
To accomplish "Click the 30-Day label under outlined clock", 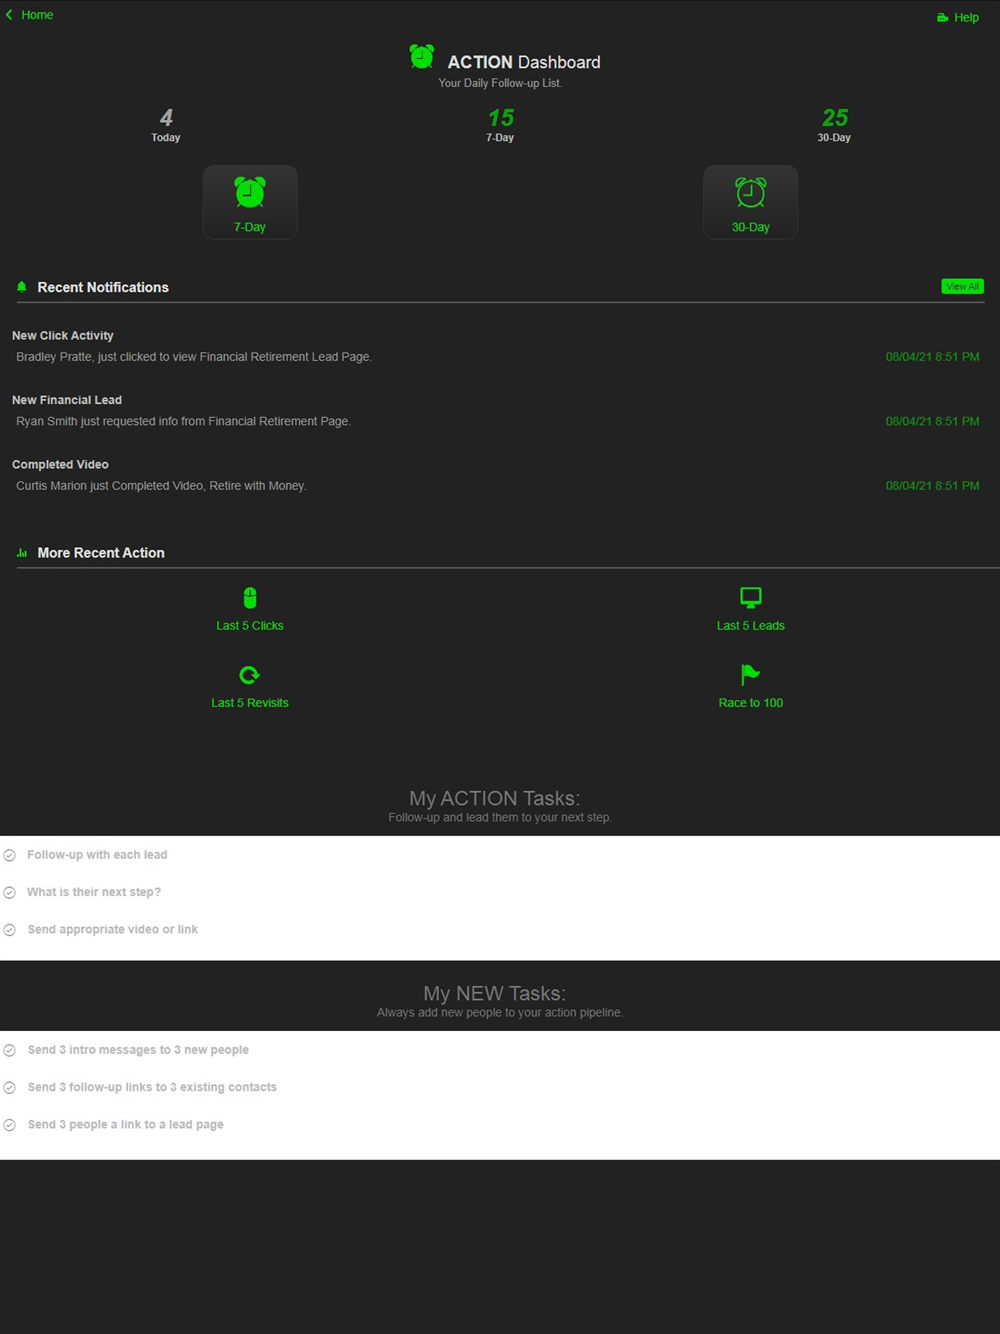I will [750, 227].
